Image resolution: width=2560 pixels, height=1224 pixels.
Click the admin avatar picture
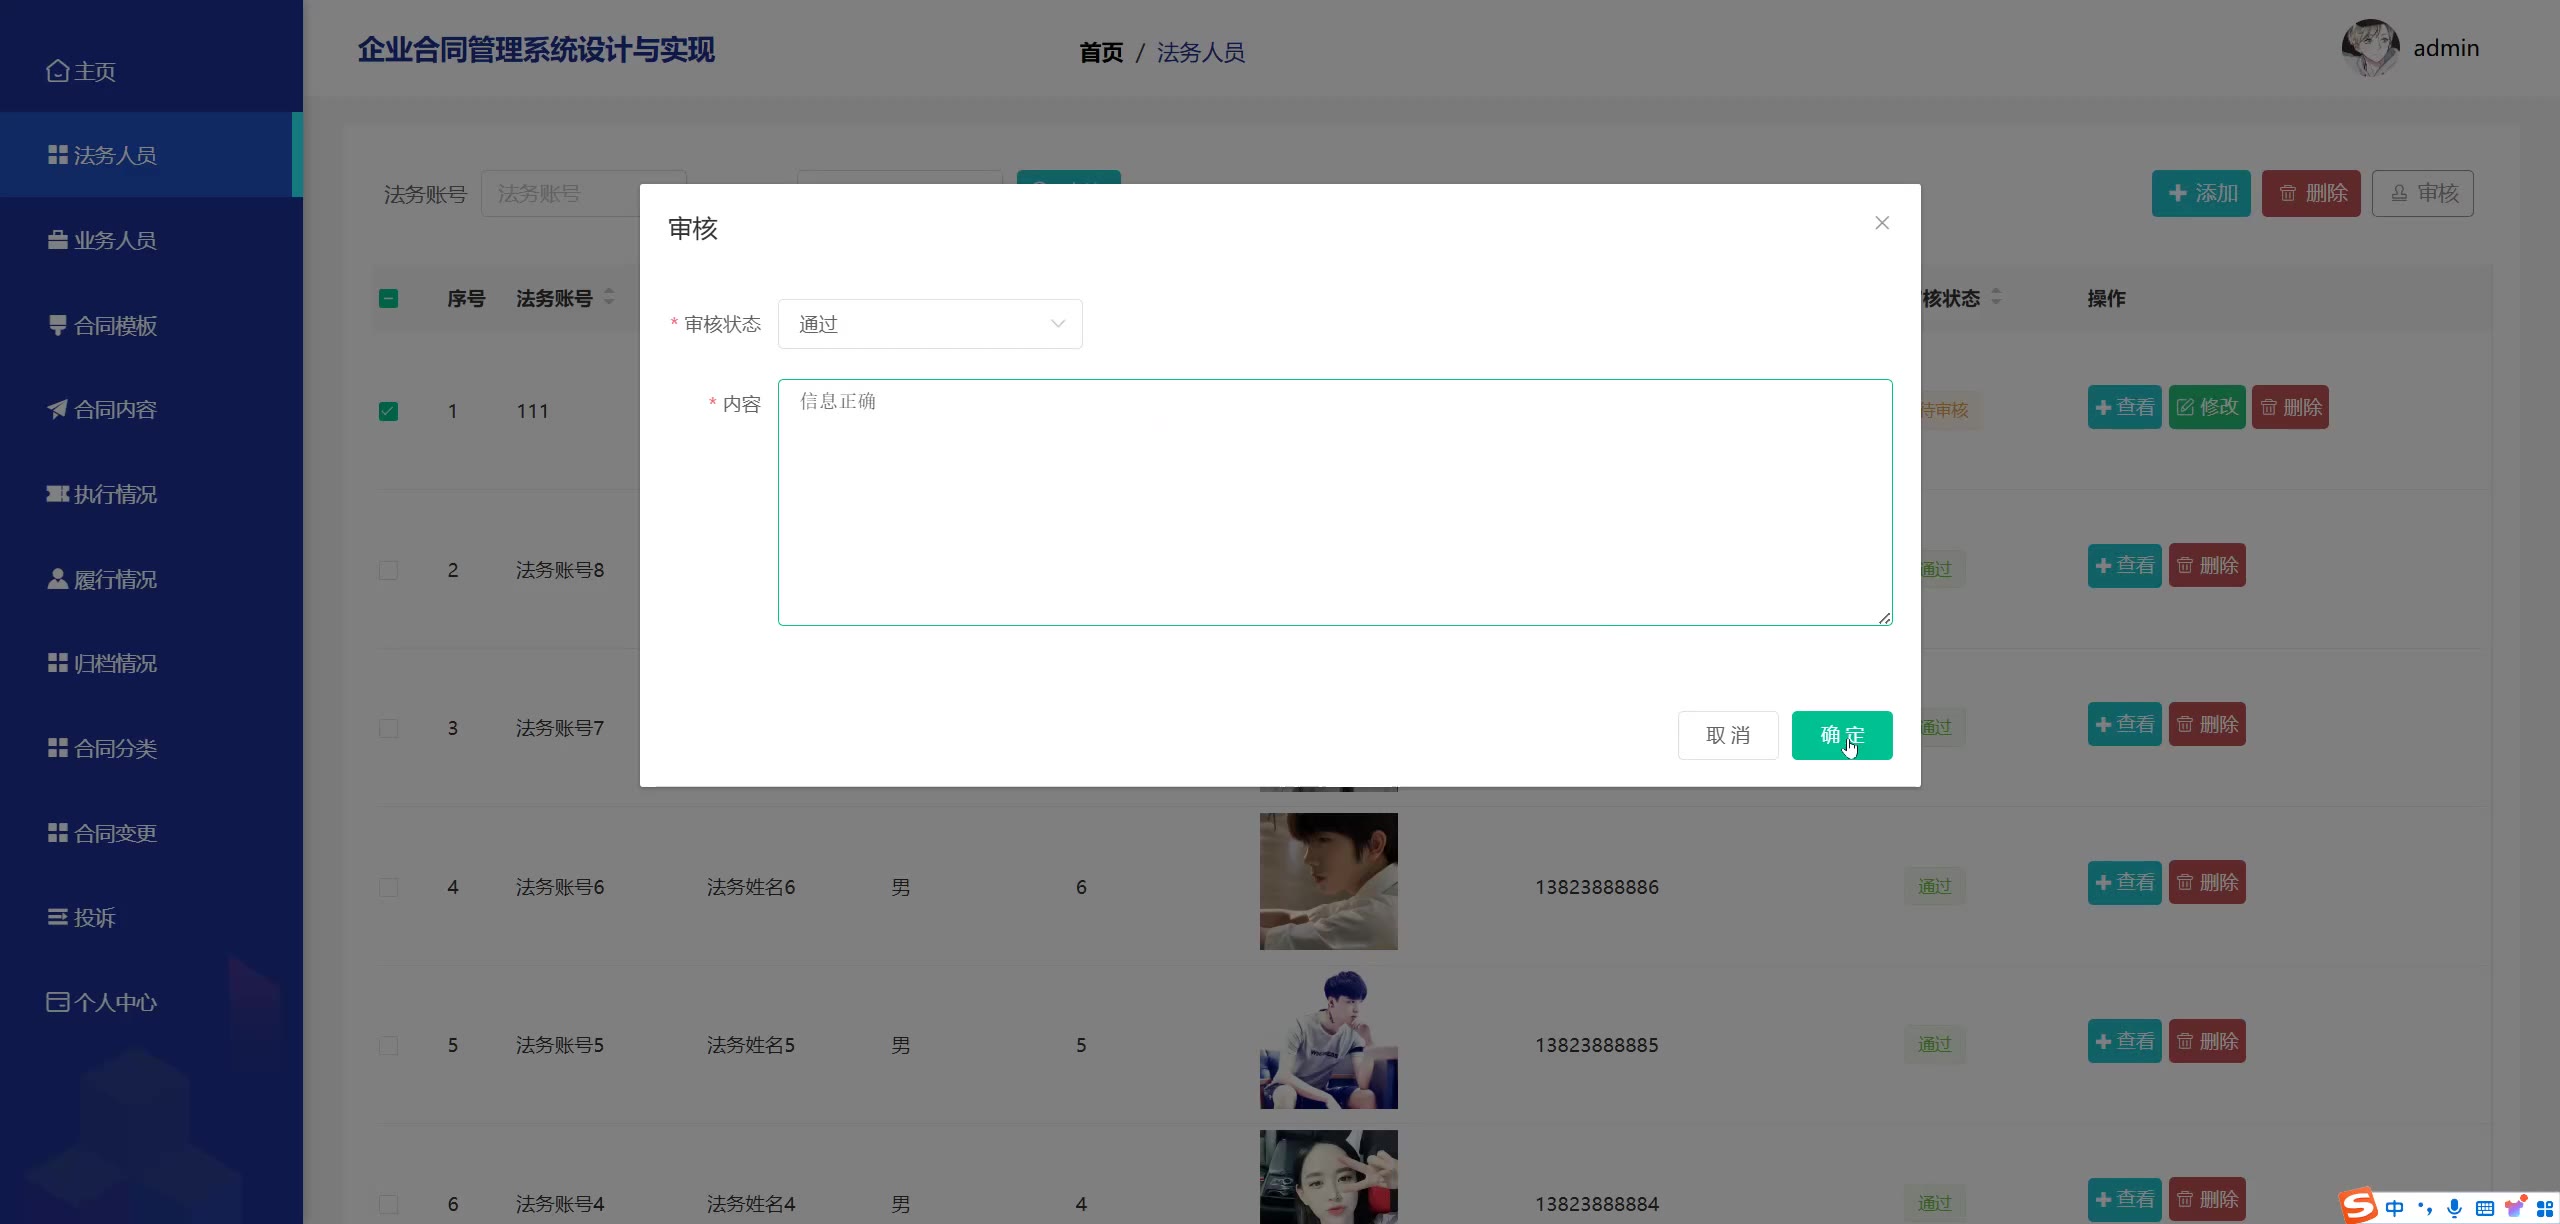pyautogui.click(x=2369, y=48)
